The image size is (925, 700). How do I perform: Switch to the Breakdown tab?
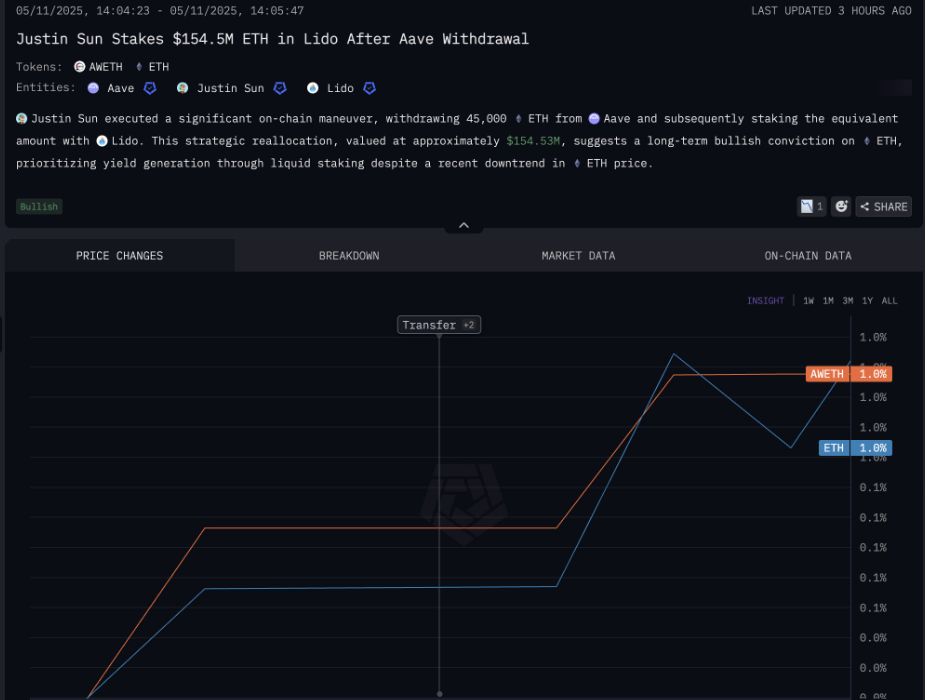point(349,256)
